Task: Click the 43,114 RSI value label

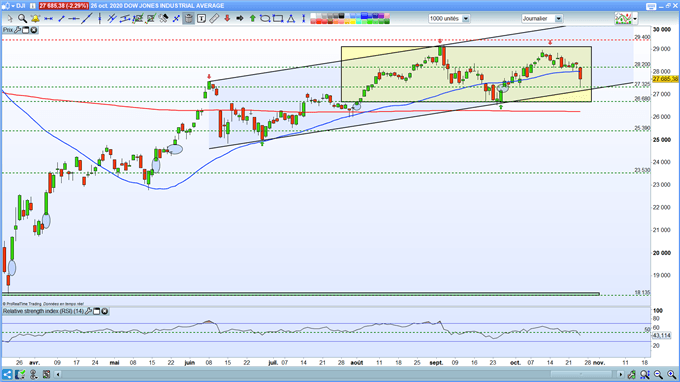Action: pyautogui.click(x=661, y=336)
